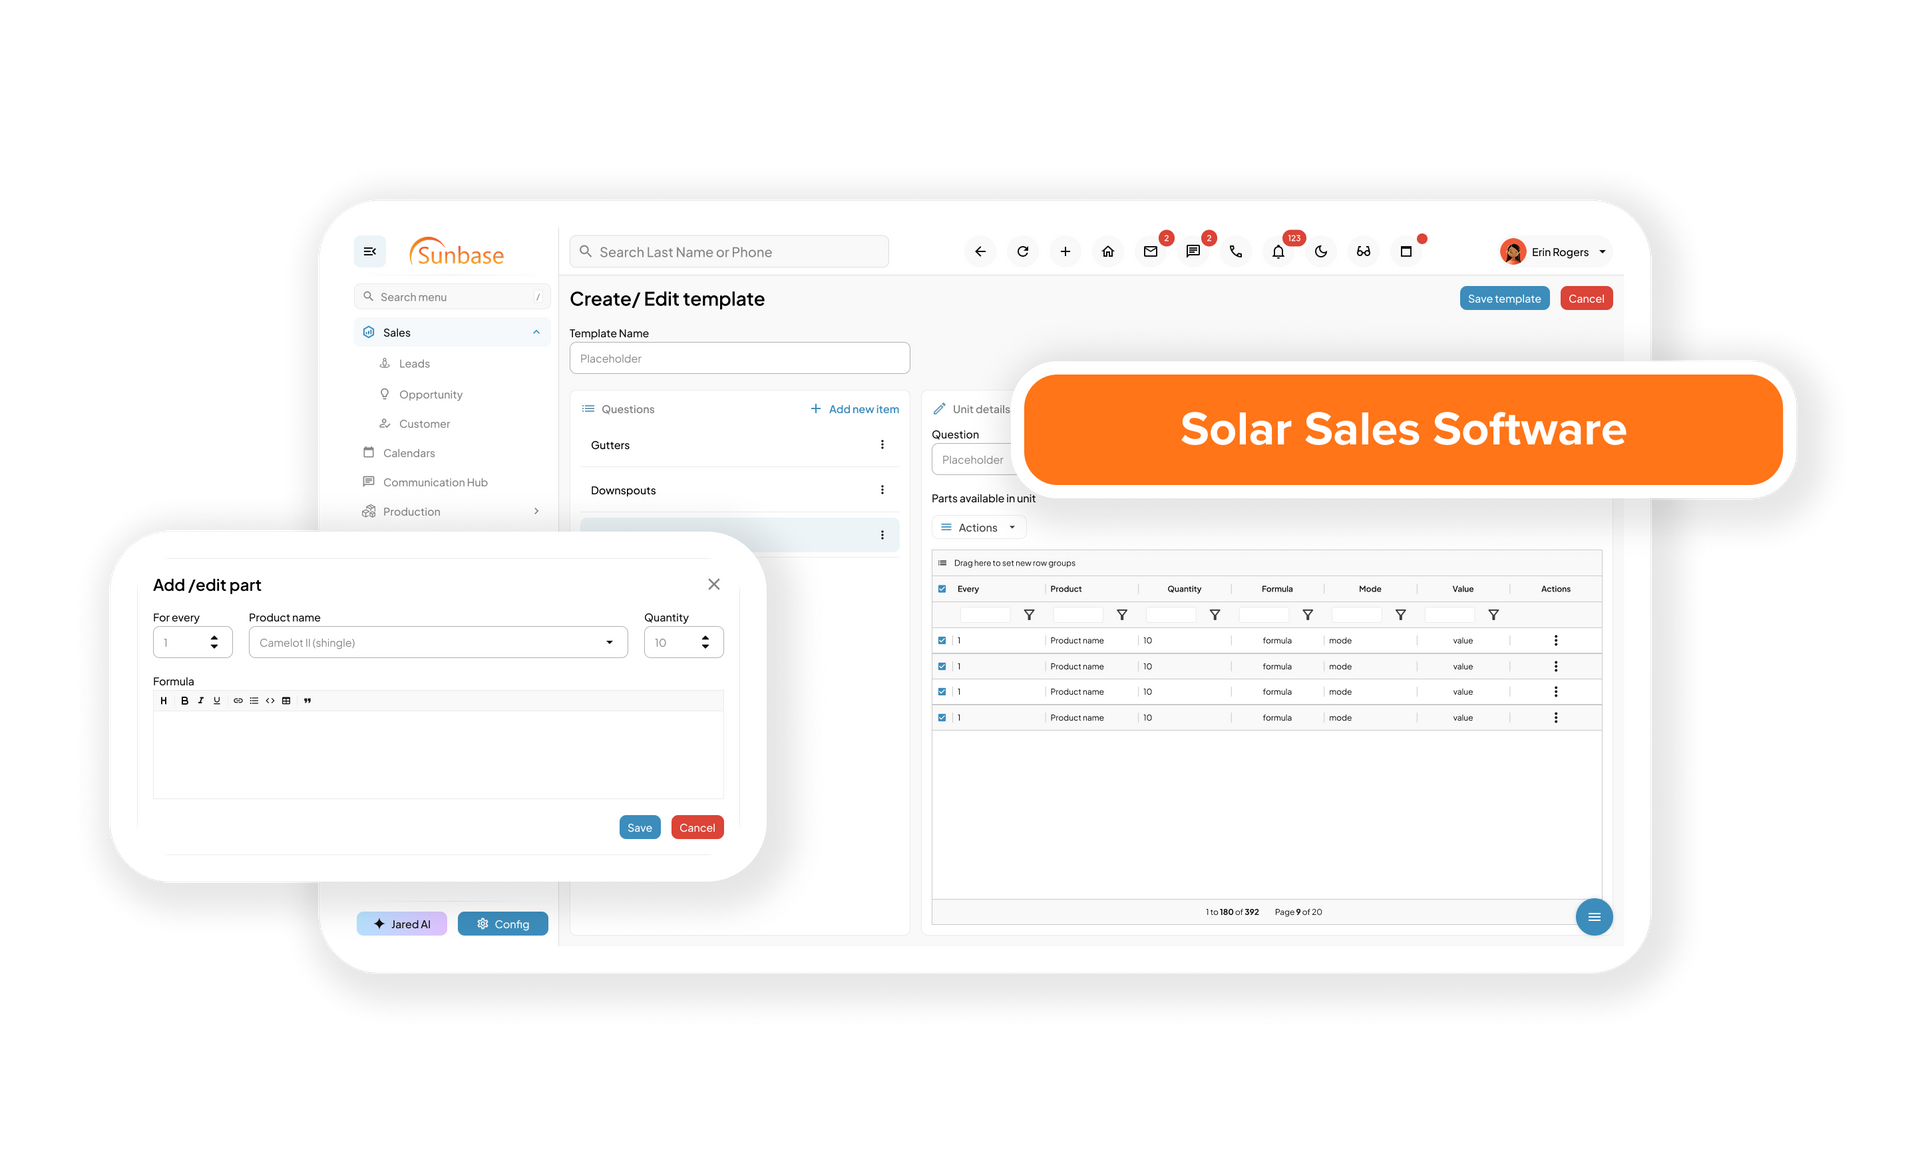1920x1173 pixels.
Task: Open the Communication Hub inbox icon with 2 notifications
Action: 1150,251
